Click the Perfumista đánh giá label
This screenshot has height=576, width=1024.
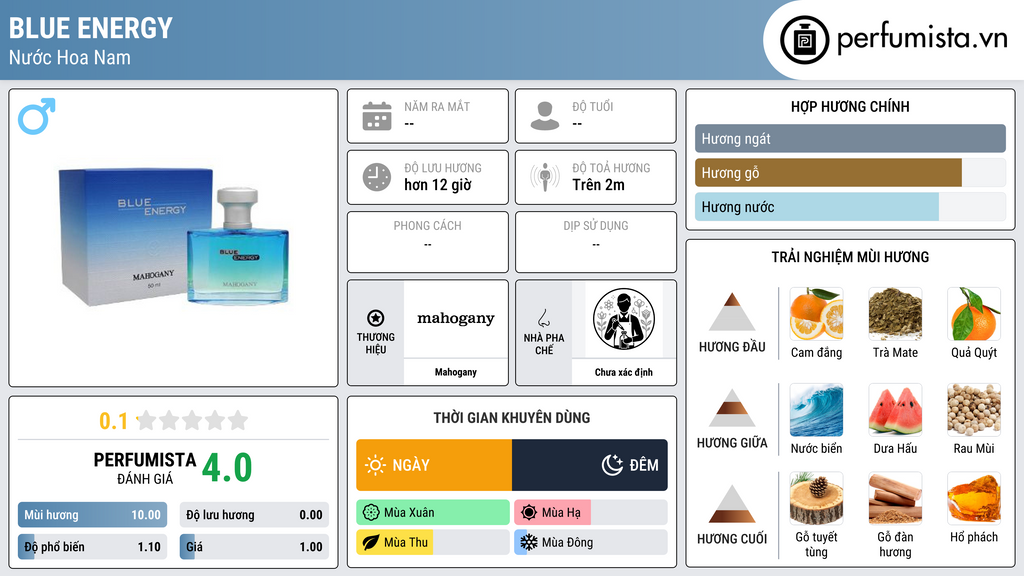pyautogui.click(x=145, y=469)
